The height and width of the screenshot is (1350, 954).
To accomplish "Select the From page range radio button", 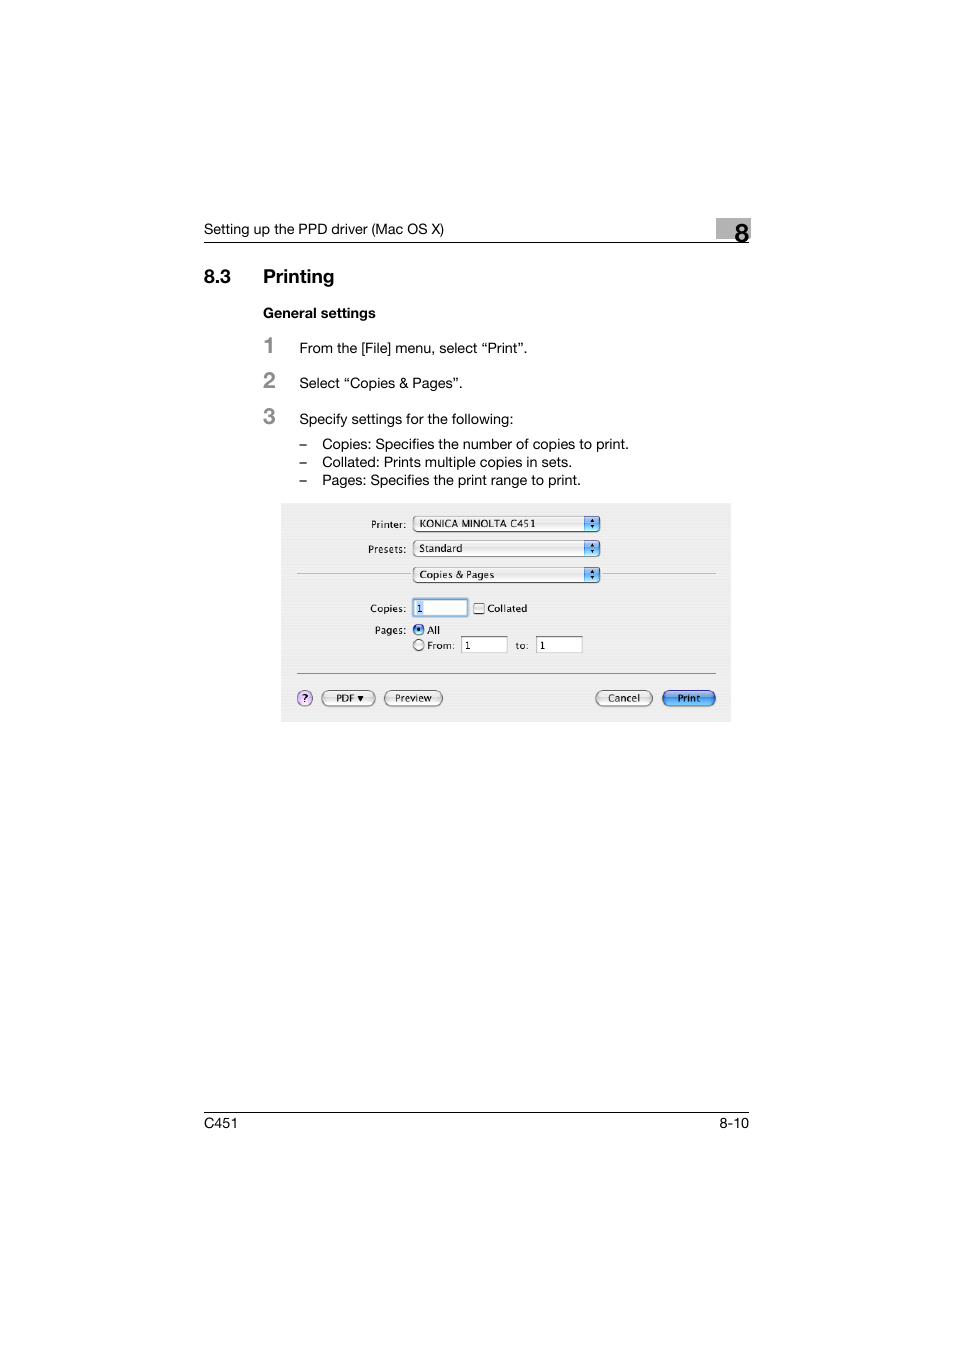I will tap(419, 645).
